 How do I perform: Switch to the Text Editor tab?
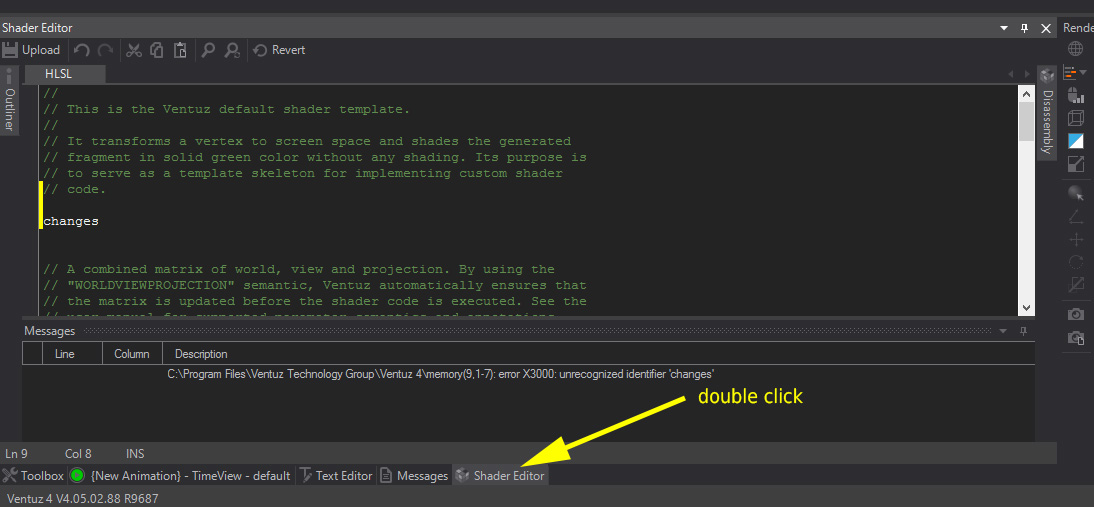[336, 476]
